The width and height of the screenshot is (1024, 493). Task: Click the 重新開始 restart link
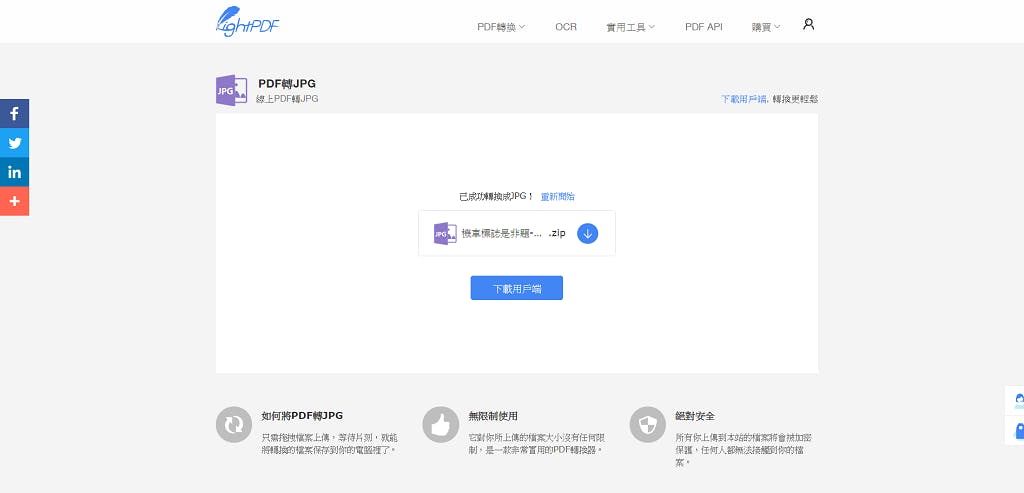pyautogui.click(x=557, y=197)
